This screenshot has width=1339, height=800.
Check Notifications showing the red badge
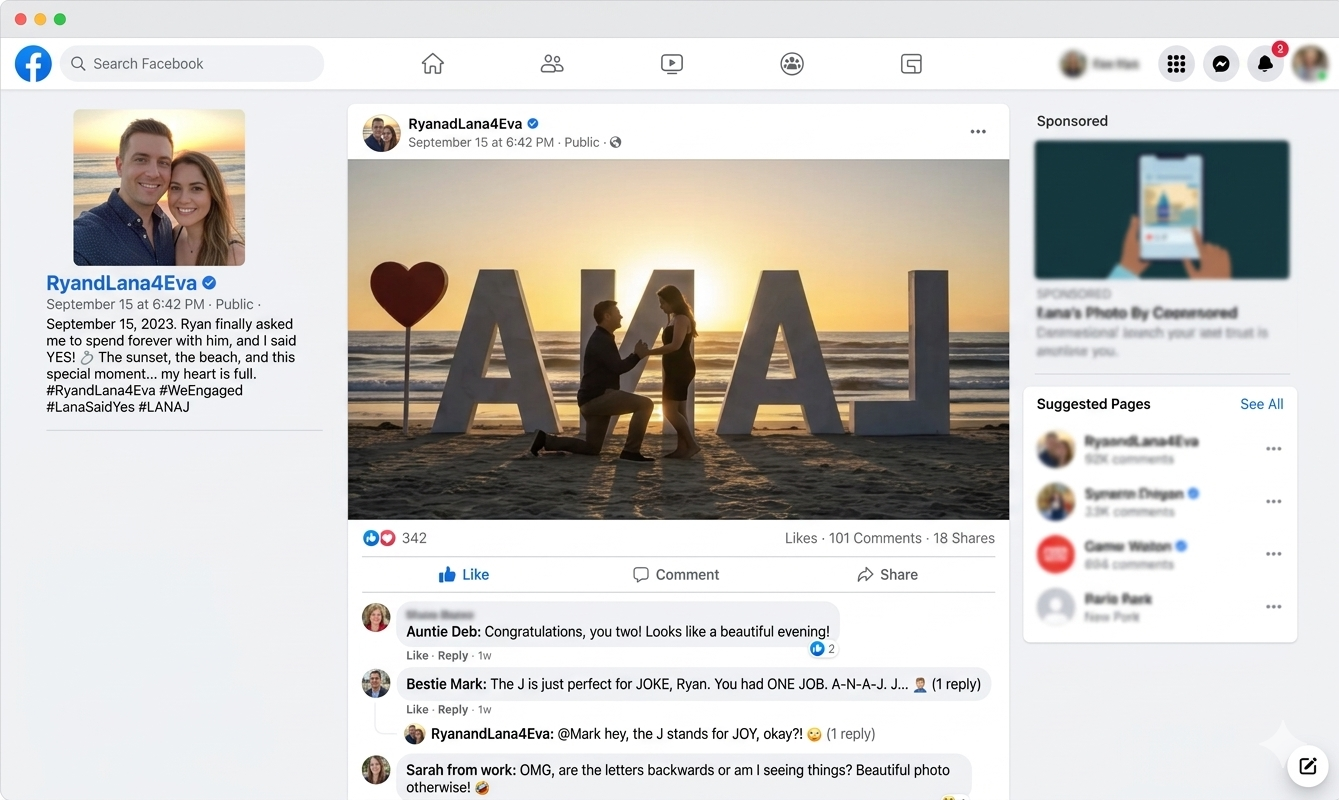tap(1264, 64)
